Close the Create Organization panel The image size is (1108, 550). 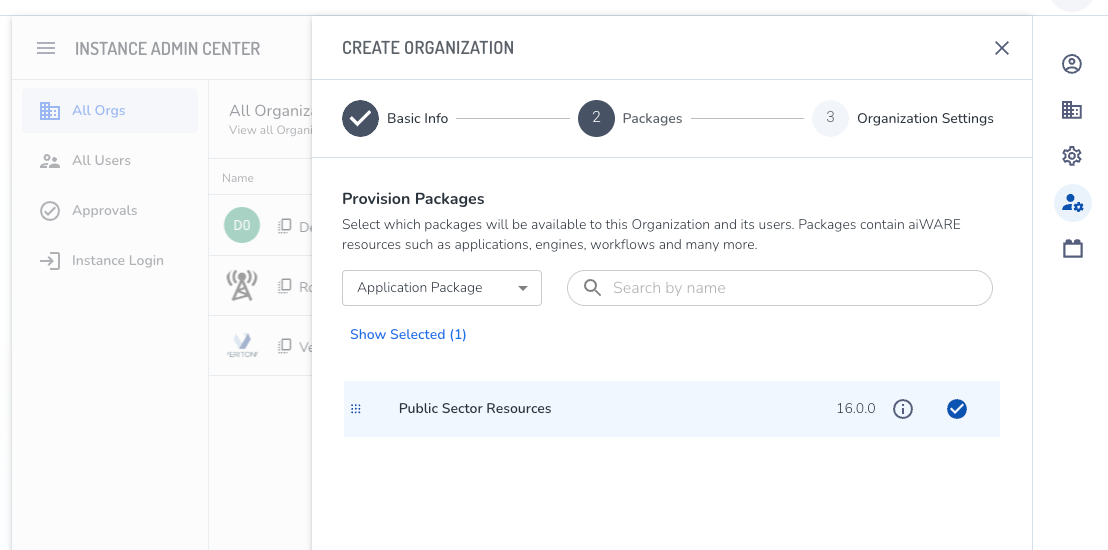pyautogui.click(x=1001, y=48)
